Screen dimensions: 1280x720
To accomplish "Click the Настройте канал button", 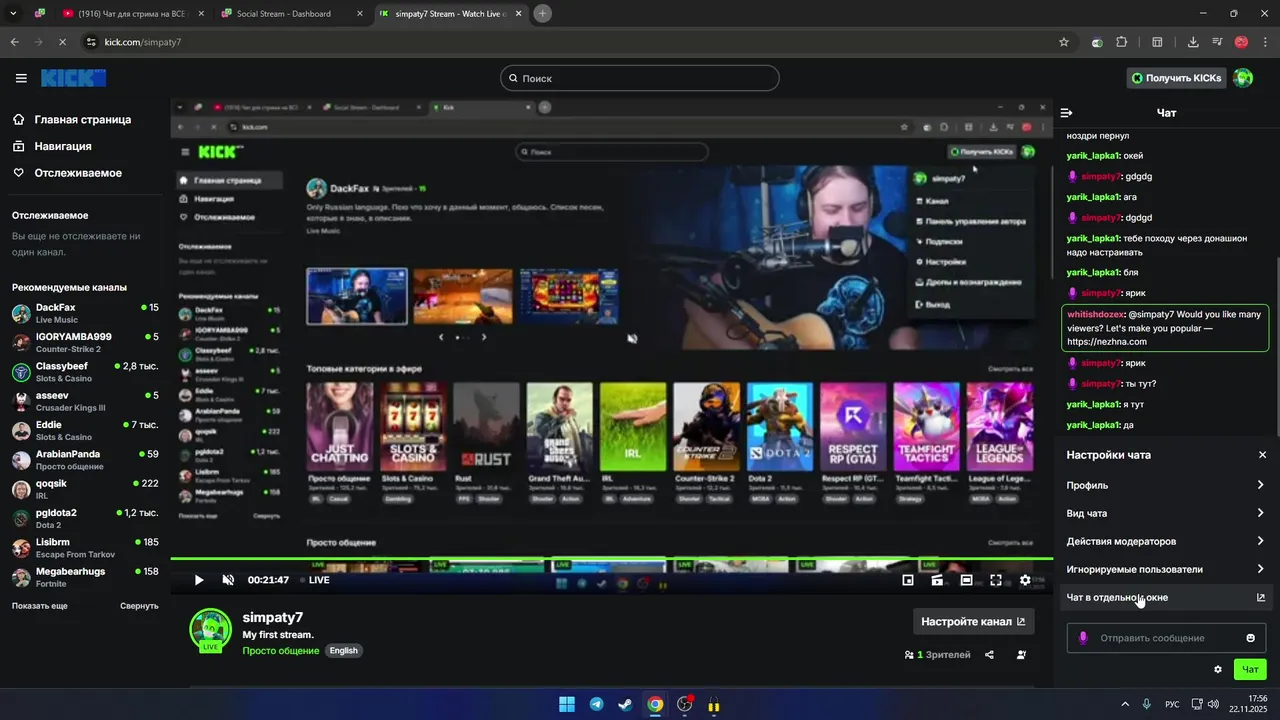I will [x=973, y=621].
